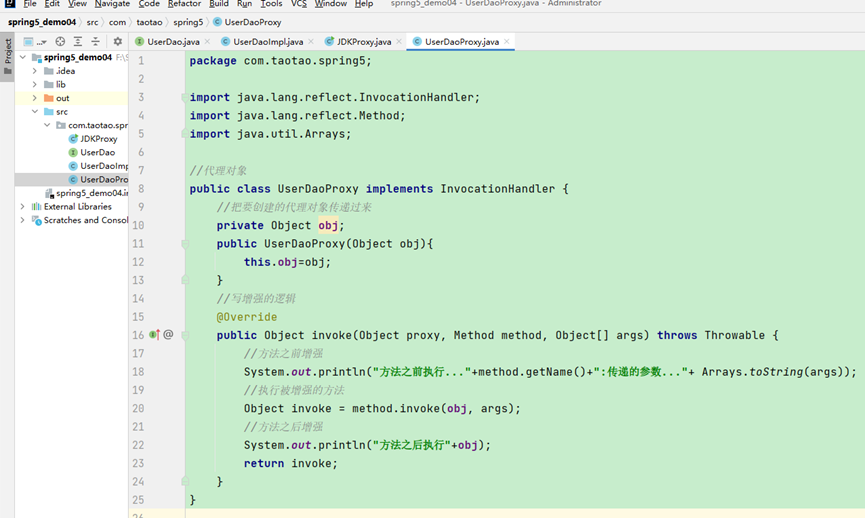Image resolution: width=865 pixels, height=518 pixels.
Task: Close the UserDaoProxy.java tab
Action: [x=506, y=41]
